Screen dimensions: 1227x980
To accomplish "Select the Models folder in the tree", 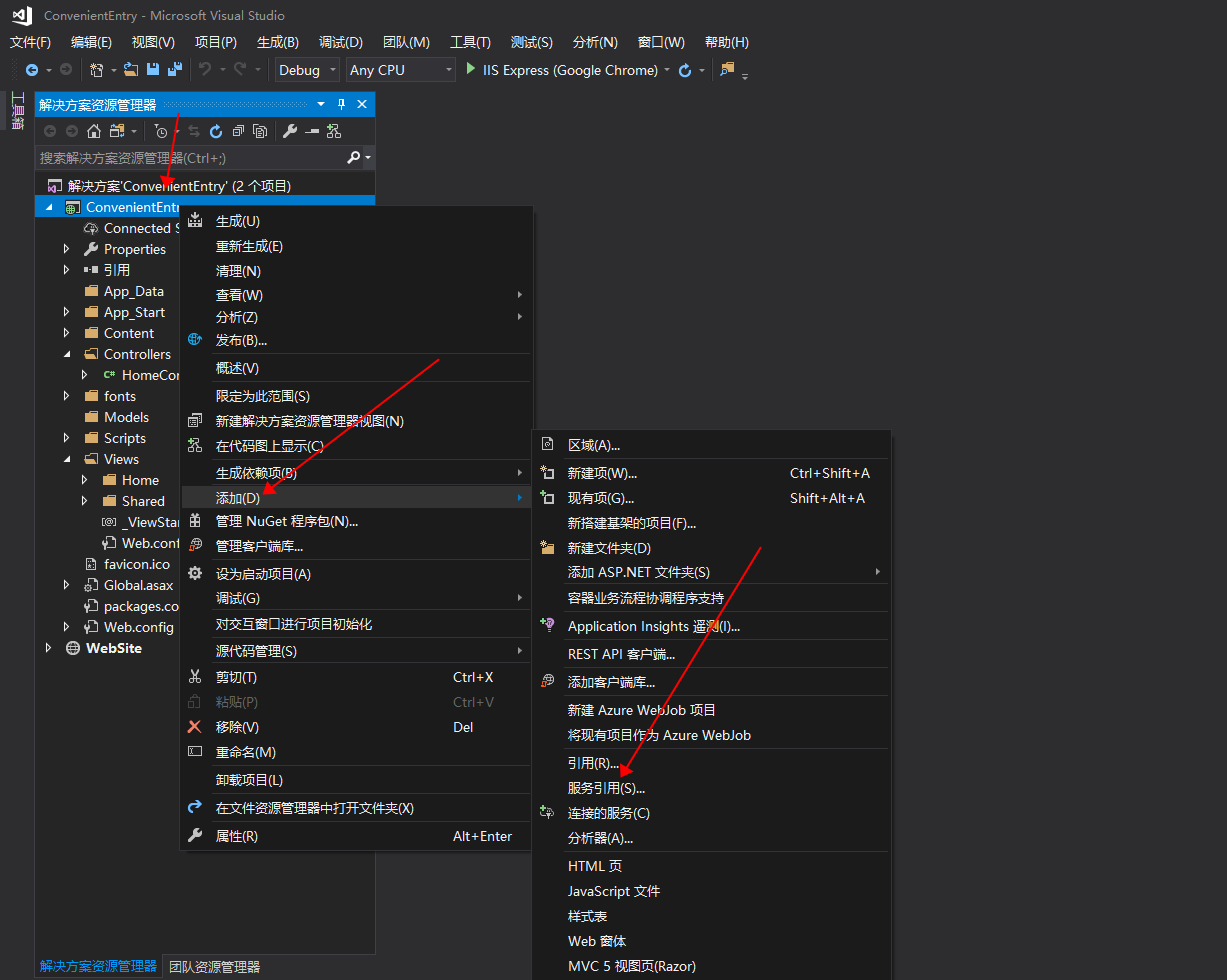I will tap(126, 417).
